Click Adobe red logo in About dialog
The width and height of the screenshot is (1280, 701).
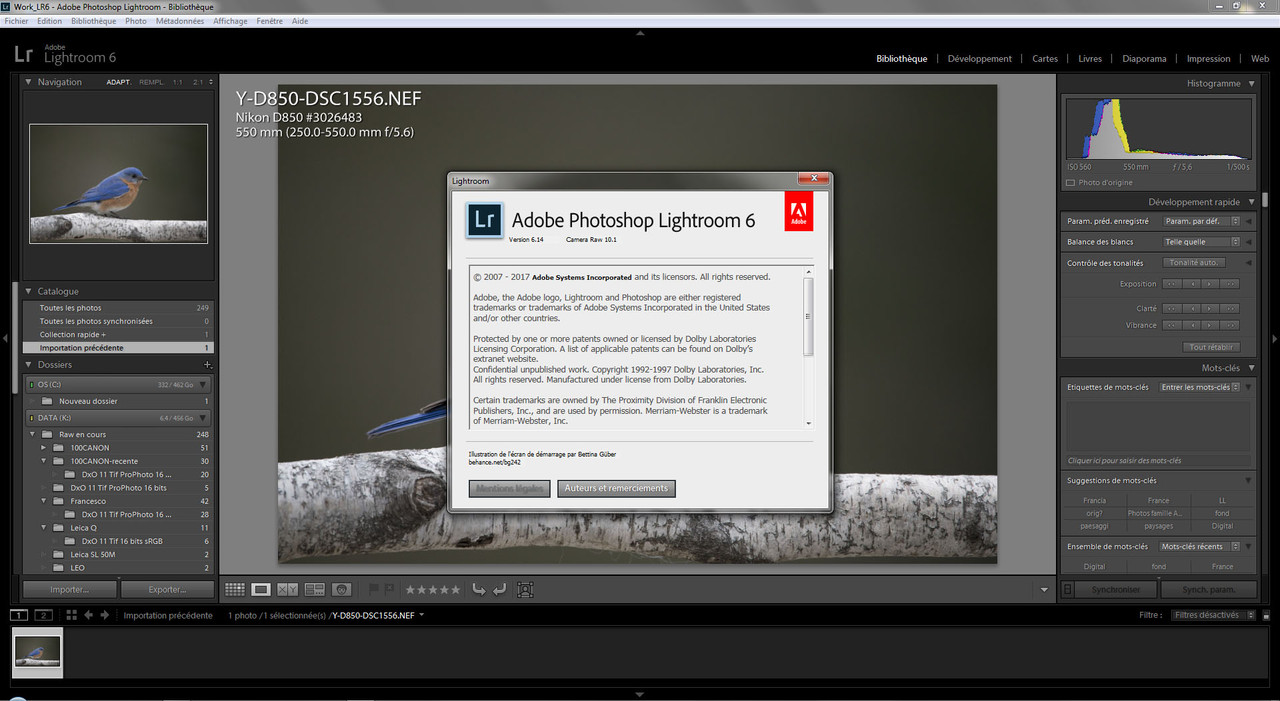[x=799, y=211]
